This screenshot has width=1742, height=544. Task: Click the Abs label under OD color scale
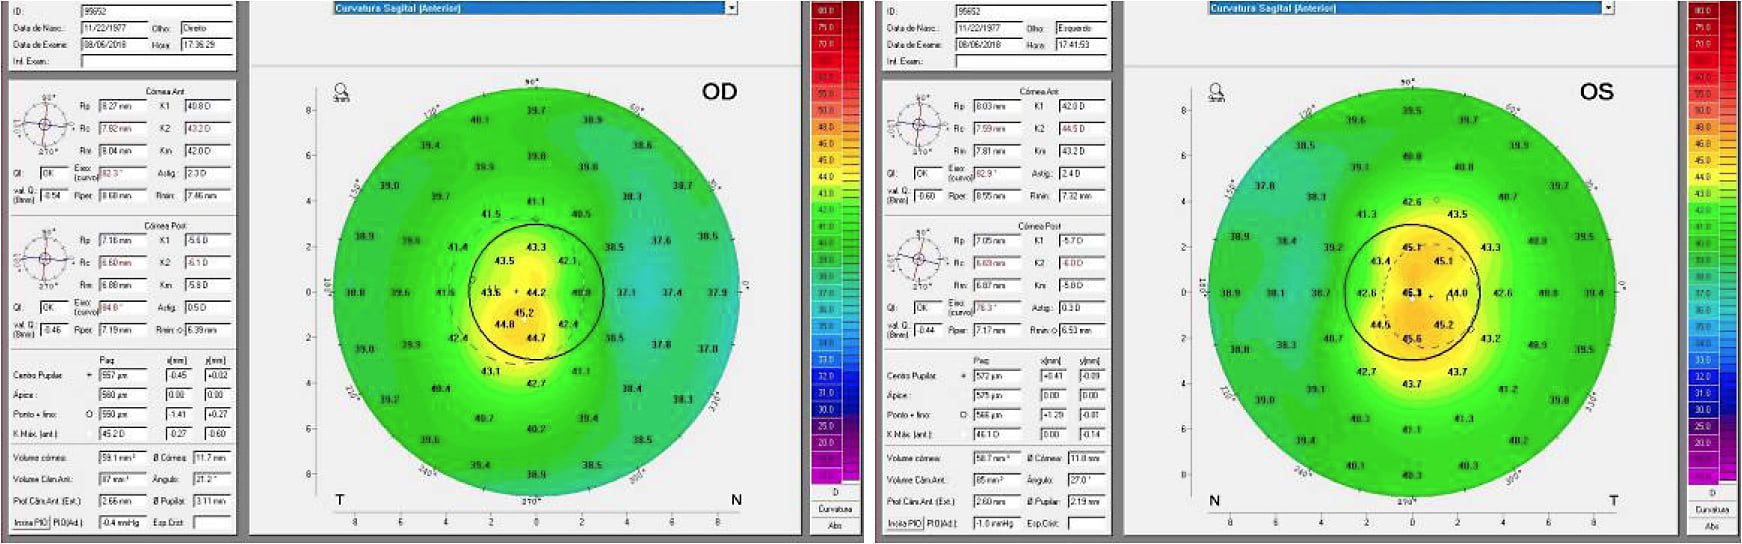(835, 525)
